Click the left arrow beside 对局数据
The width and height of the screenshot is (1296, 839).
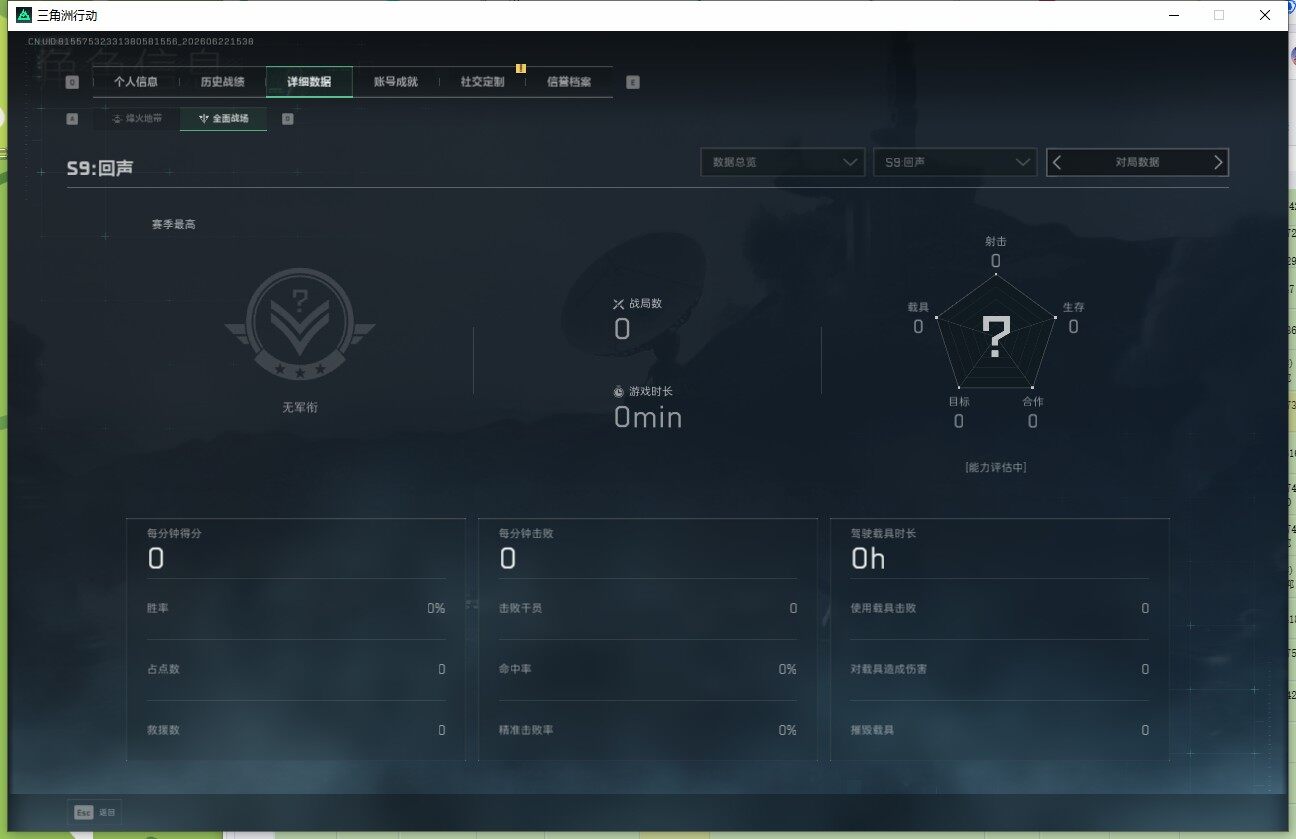[x=1058, y=162]
